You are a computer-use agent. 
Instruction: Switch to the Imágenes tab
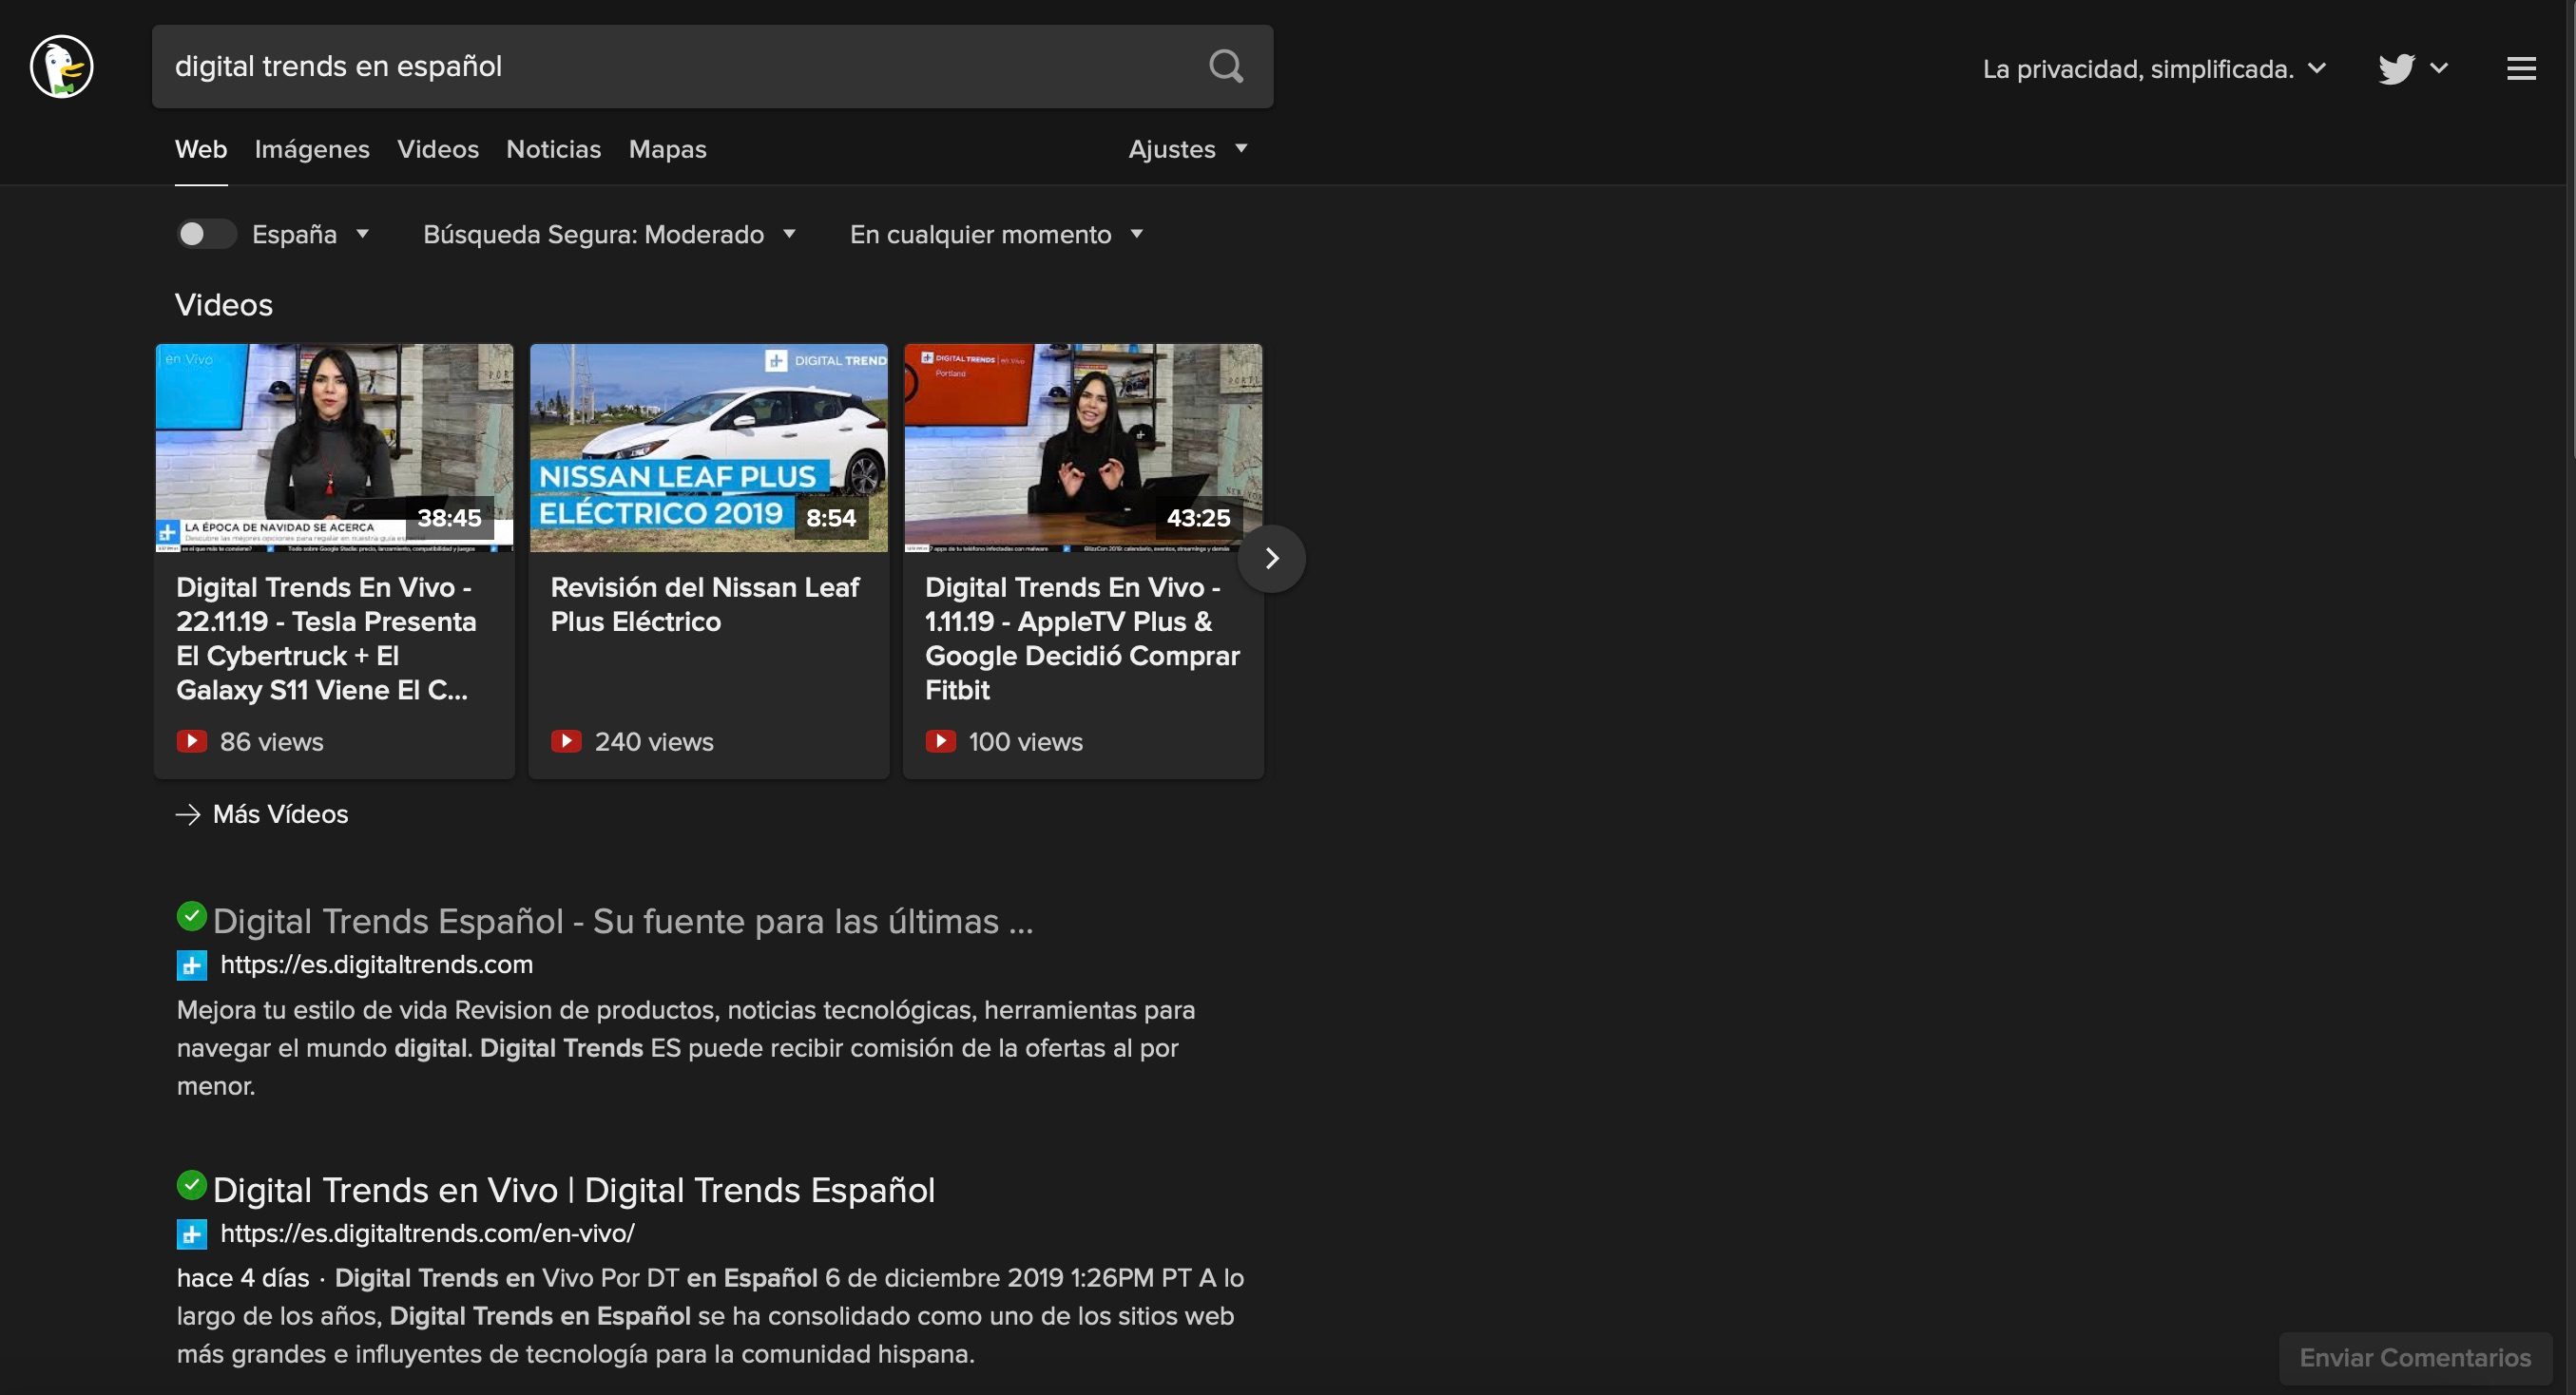click(312, 149)
